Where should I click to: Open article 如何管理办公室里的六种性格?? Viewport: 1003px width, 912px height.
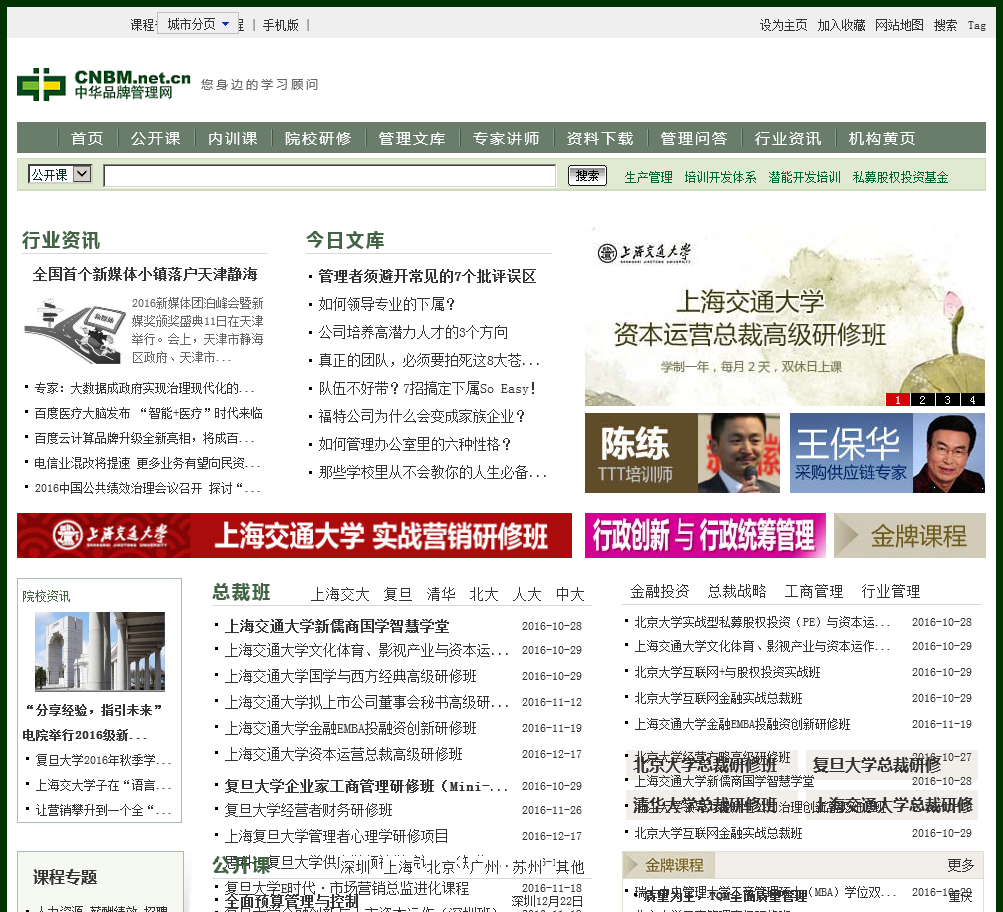[415, 444]
